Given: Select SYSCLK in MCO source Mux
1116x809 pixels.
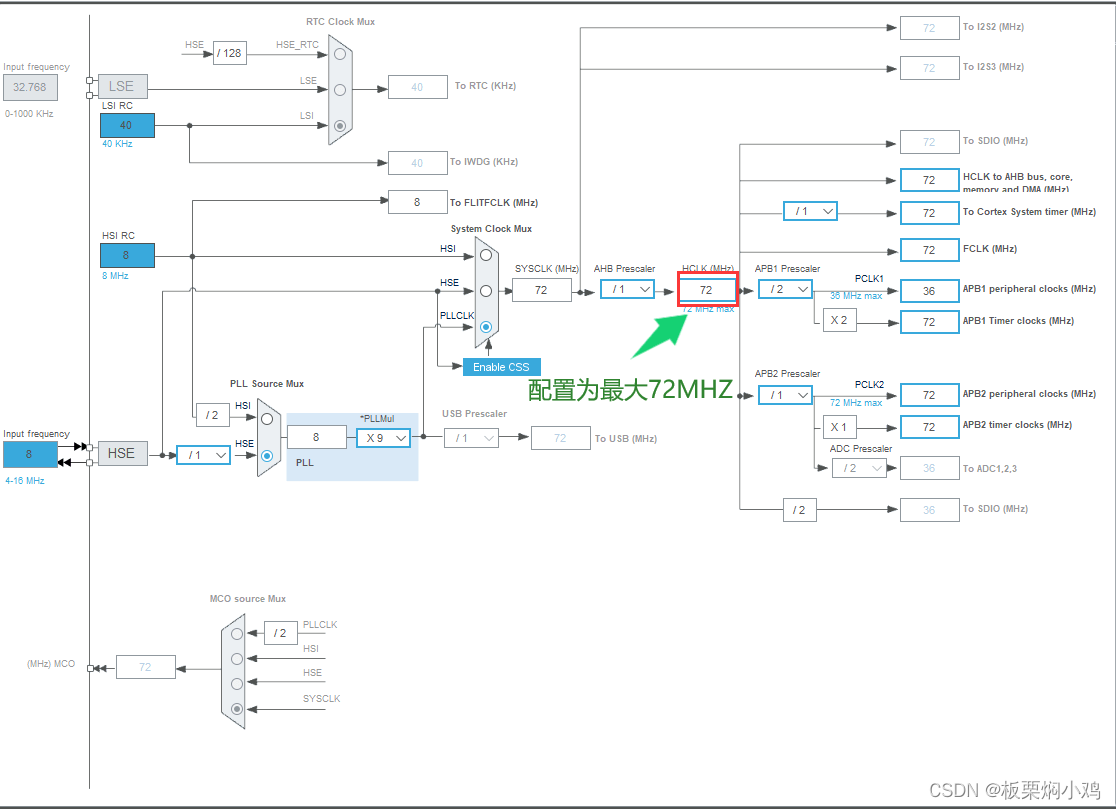Looking at the screenshot, I should pos(236,709).
